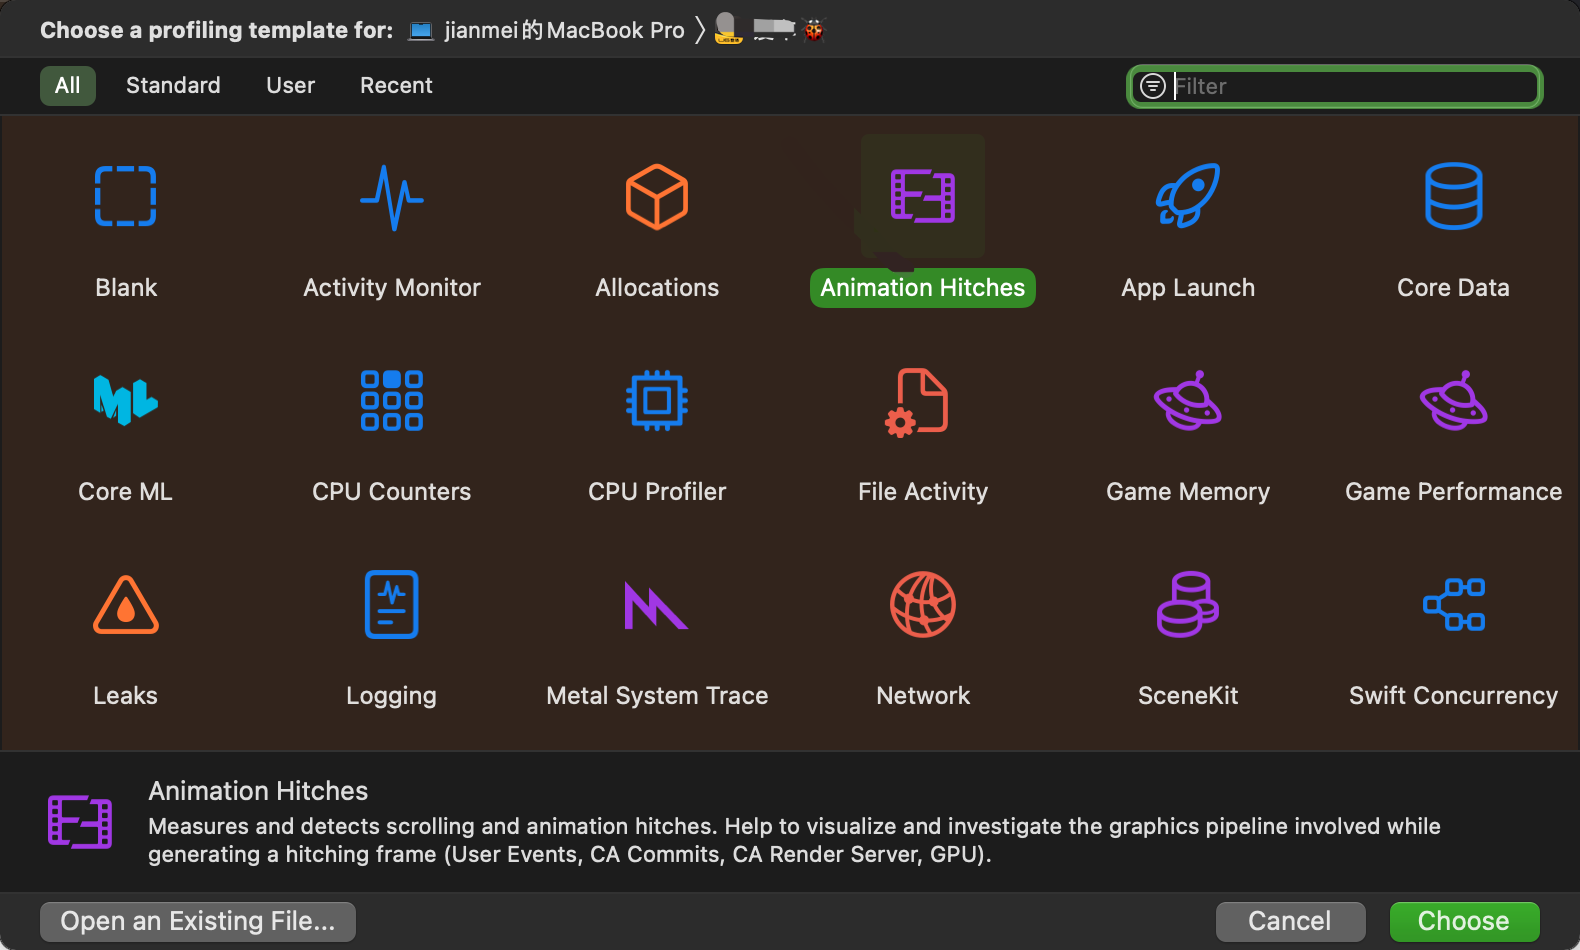Image resolution: width=1580 pixels, height=950 pixels.
Task: Choose the Metal System Trace icon
Action: 657,605
